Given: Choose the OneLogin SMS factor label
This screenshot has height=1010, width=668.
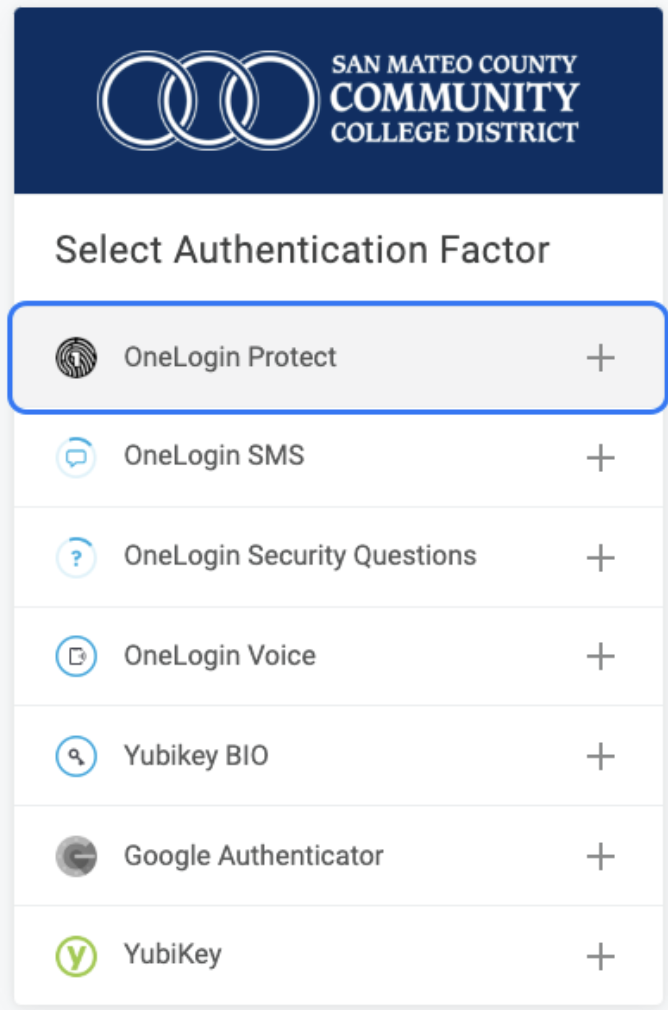Looking at the screenshot, I should [214, 456].
